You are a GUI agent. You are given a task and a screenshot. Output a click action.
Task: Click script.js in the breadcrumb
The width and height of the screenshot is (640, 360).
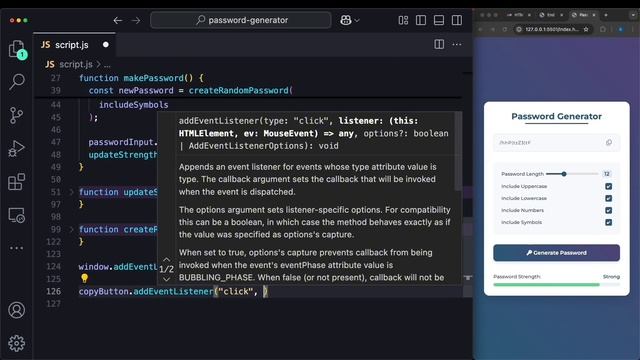tap(76, 64)
